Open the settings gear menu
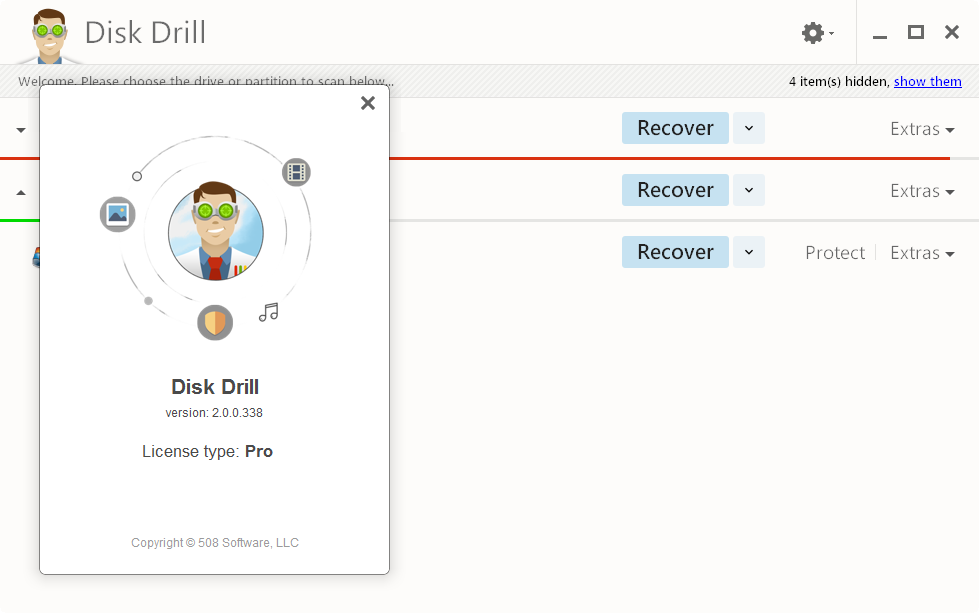The width and height of the screenshot is (979, 613). pyautogui.click(x=817, y=32)
